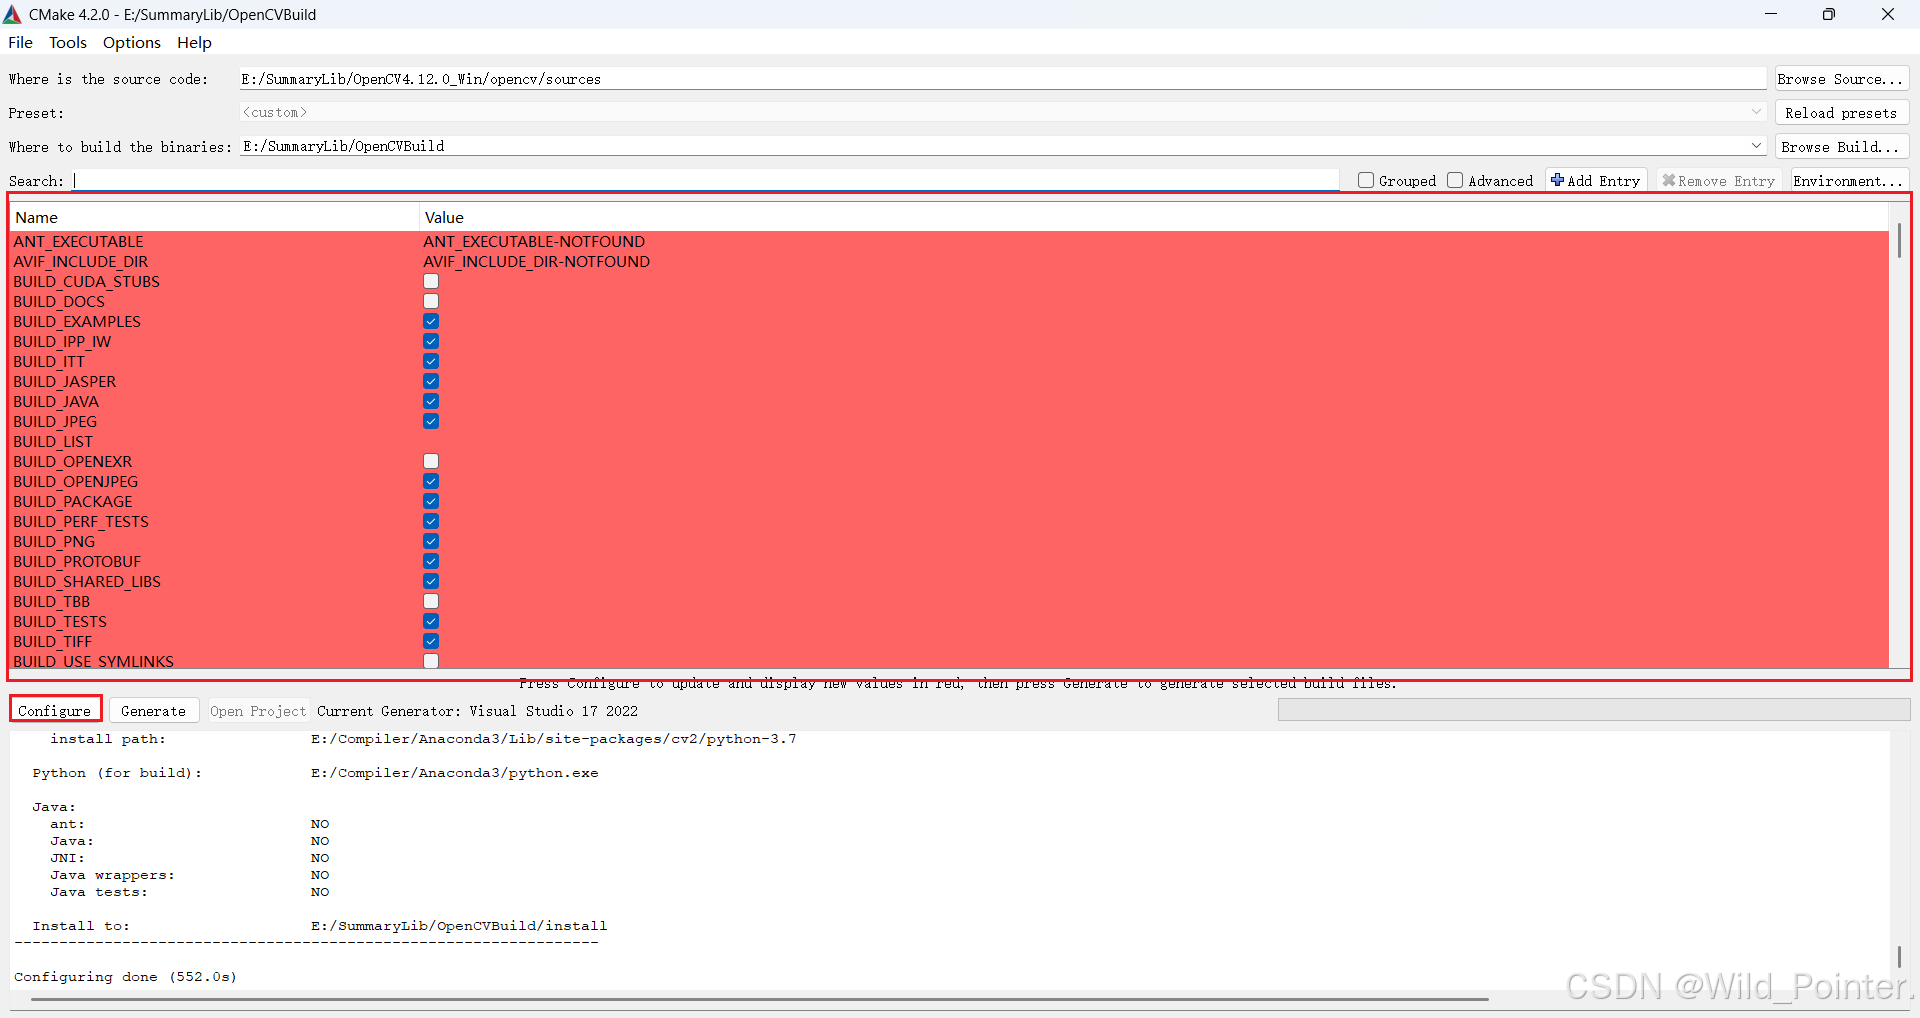Check BUILD_USE_SYMLINKS checkbox
1920x1018 pixels.
click(431, 661)
